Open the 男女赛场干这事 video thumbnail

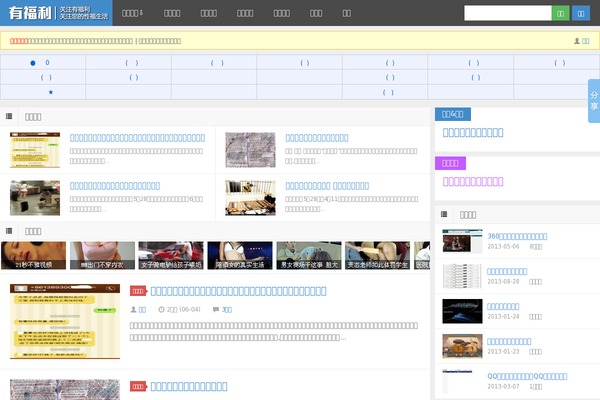click(309, 255)
